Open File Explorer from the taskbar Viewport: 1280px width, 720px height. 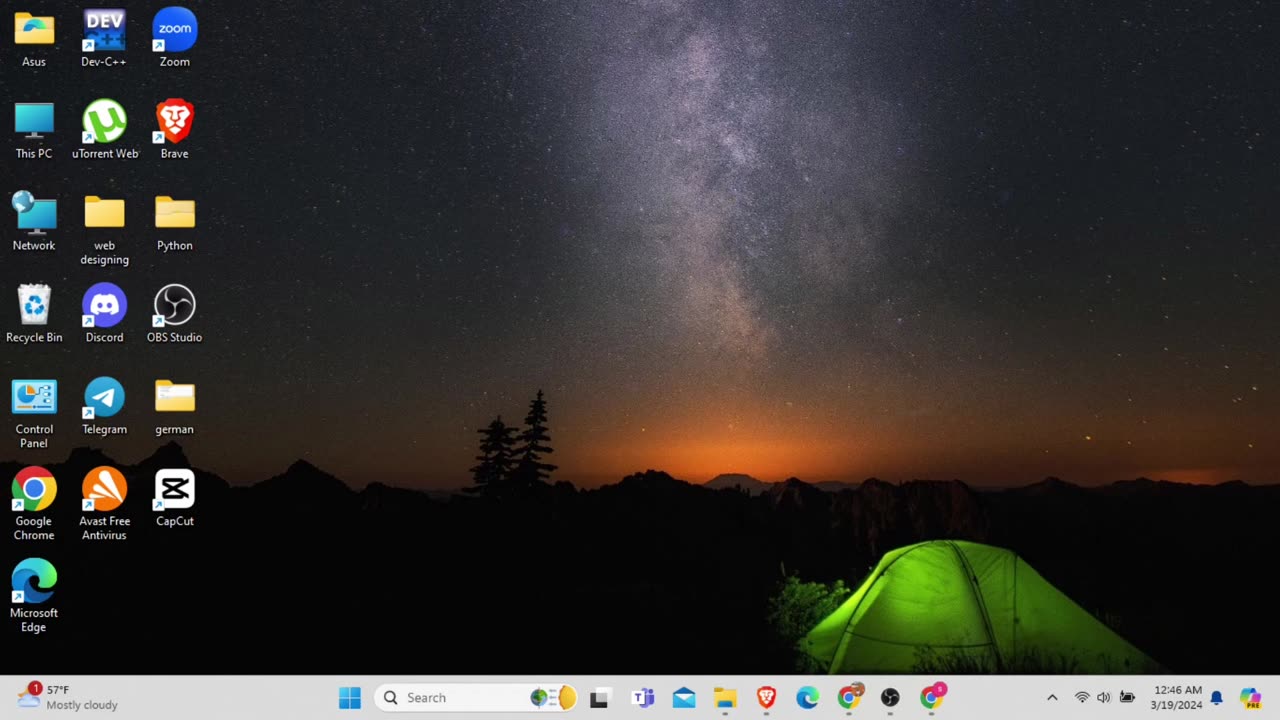tap(725, 698)
